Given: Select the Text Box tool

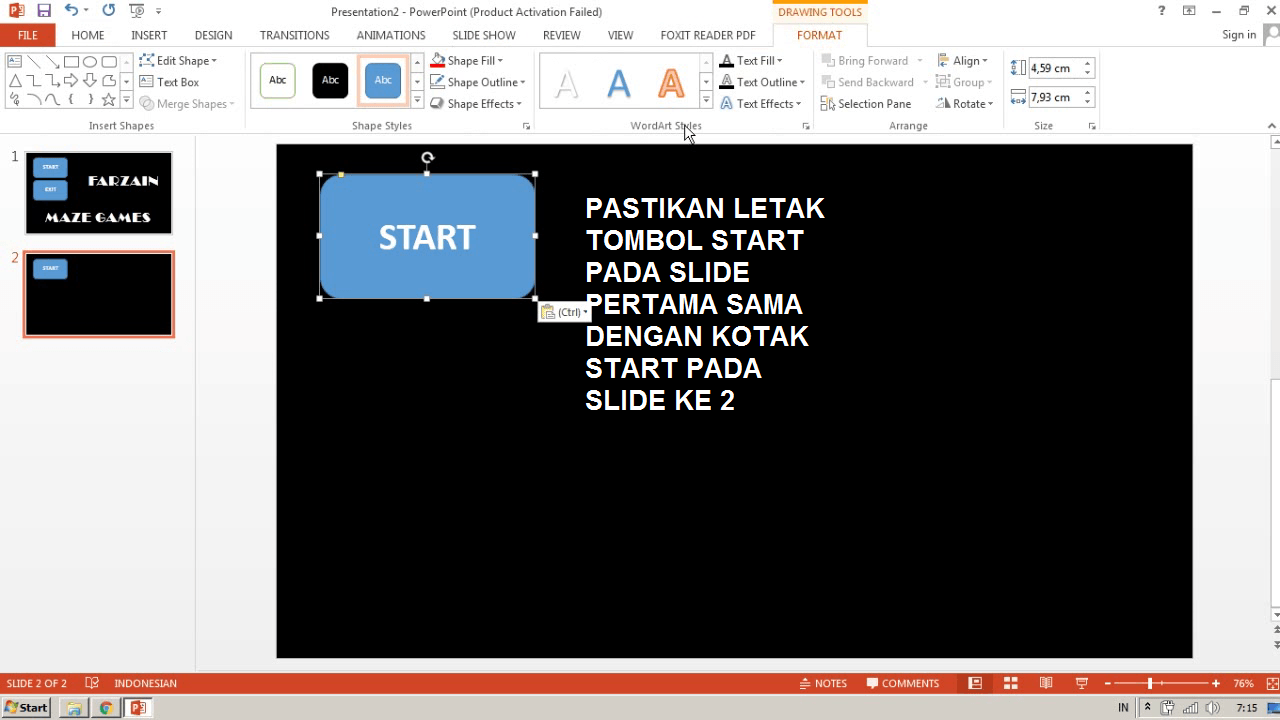Looking at the screenshot, I should tap(175, 82).
